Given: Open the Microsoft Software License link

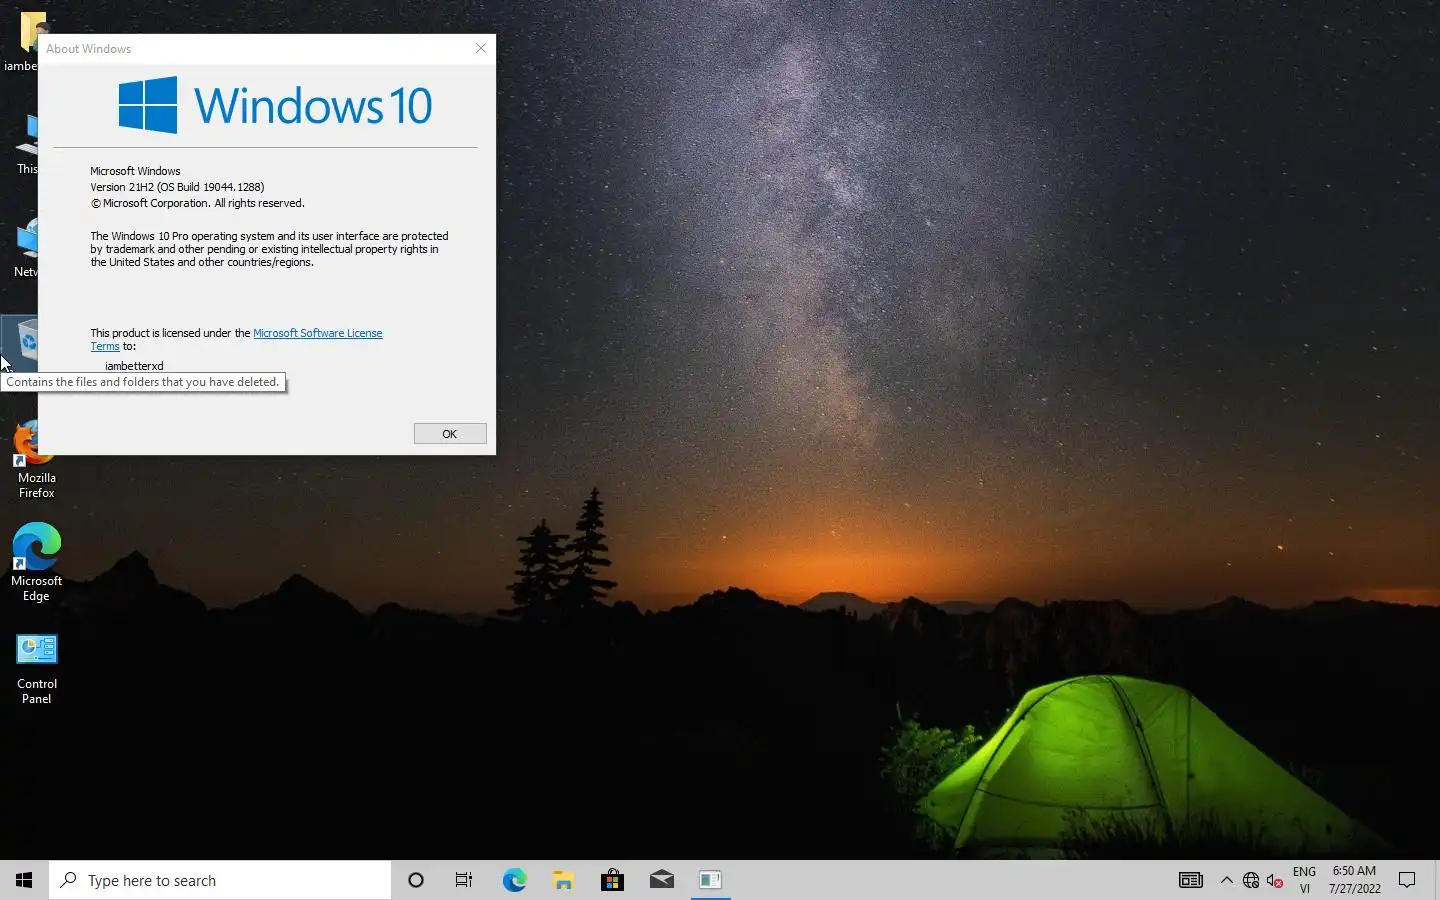Looking at the screenshot, I should pos(317,333).
